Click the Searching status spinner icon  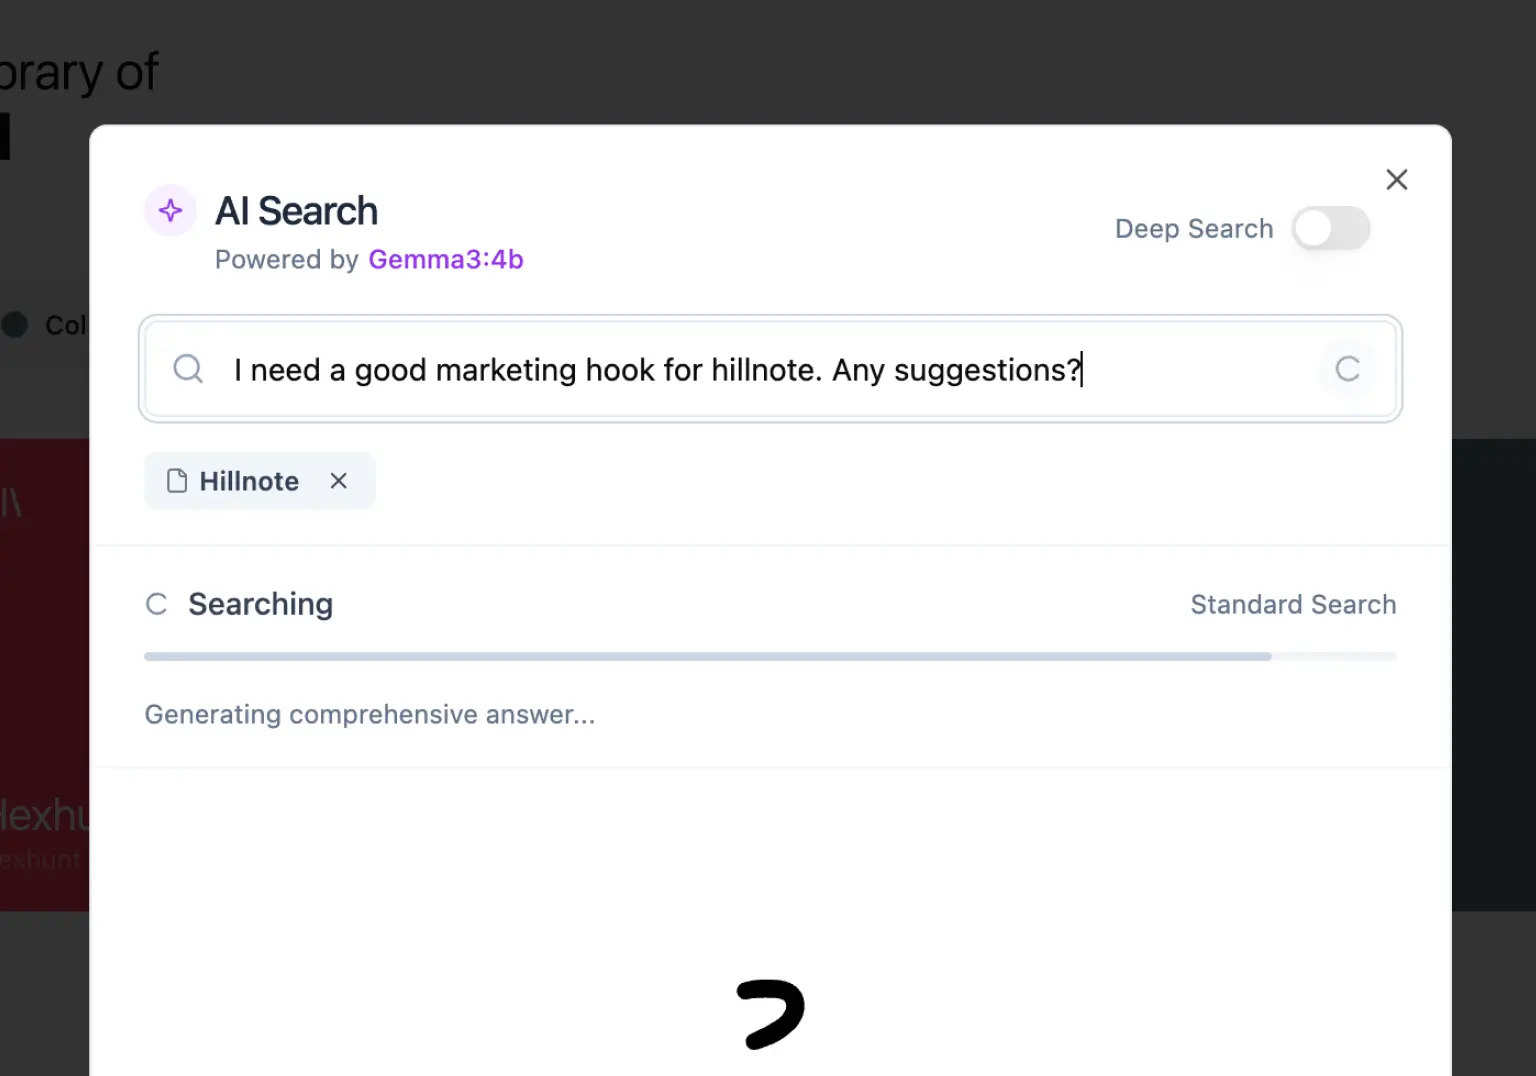[x=157, y=604]
